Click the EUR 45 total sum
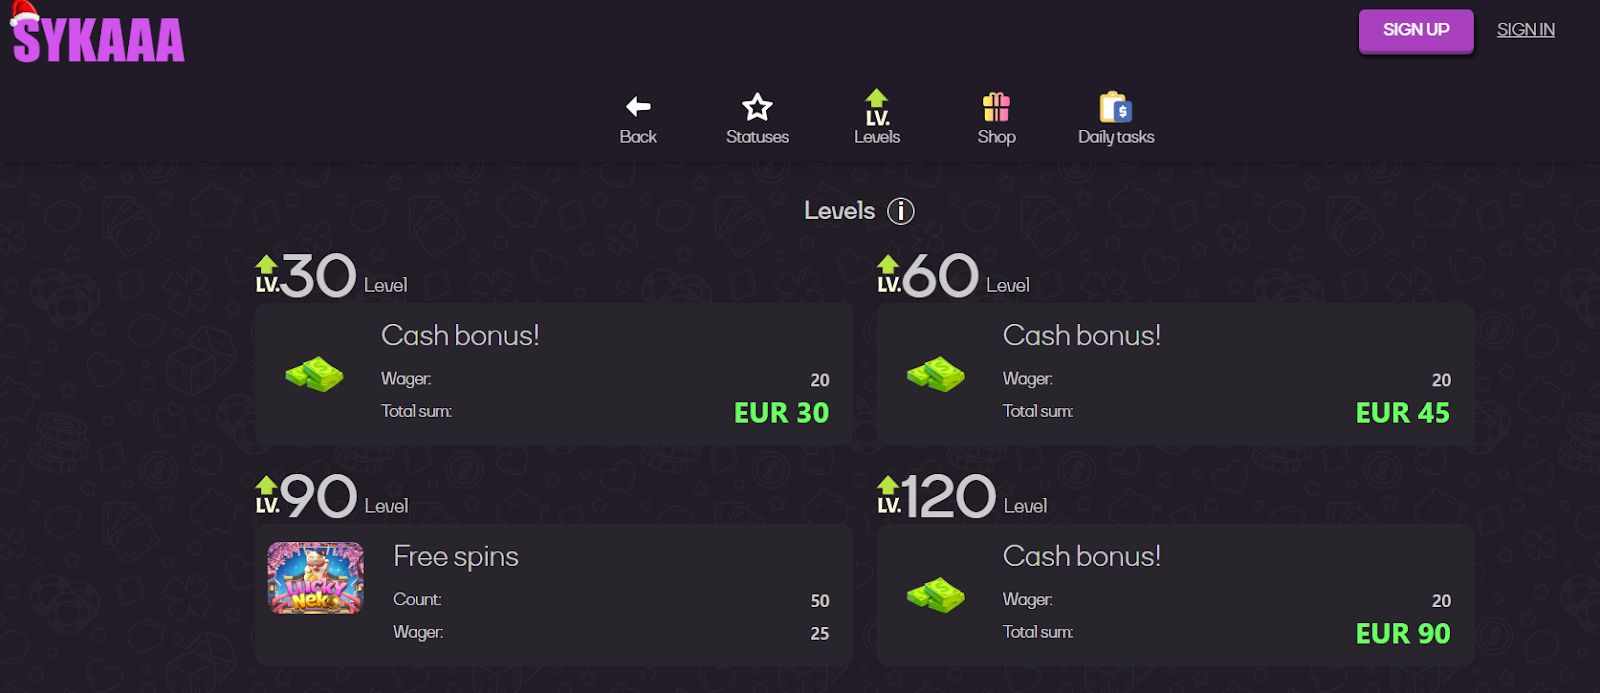 (1402, 413)
